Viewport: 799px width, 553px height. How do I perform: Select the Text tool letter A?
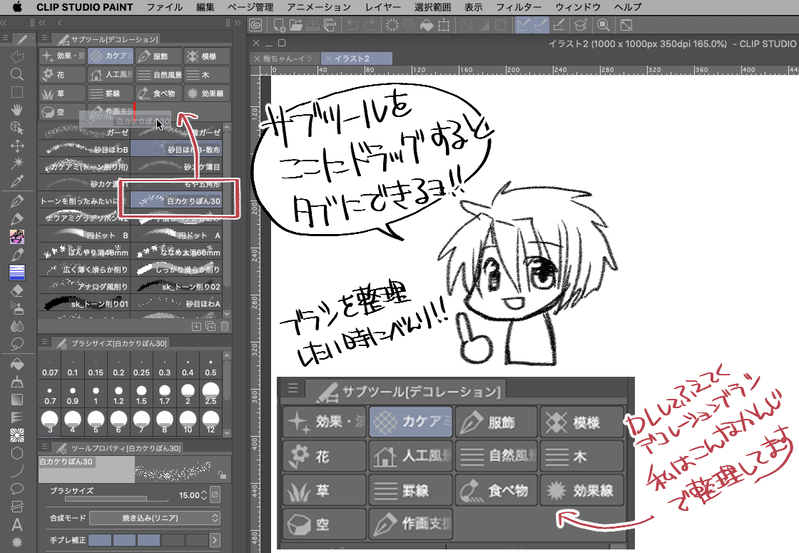(x=17, y=524)
